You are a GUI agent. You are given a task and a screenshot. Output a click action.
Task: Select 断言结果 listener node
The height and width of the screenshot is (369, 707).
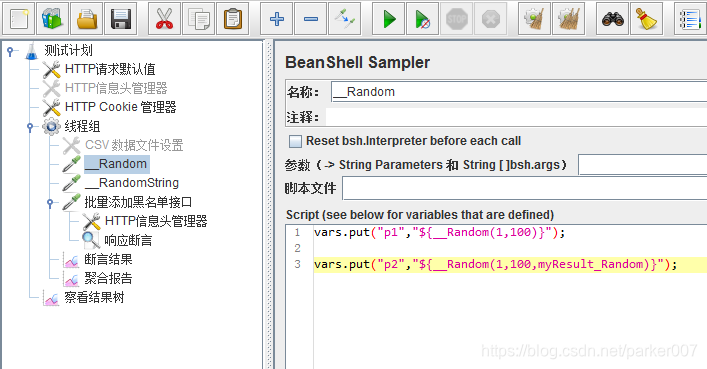click(108, 259)
